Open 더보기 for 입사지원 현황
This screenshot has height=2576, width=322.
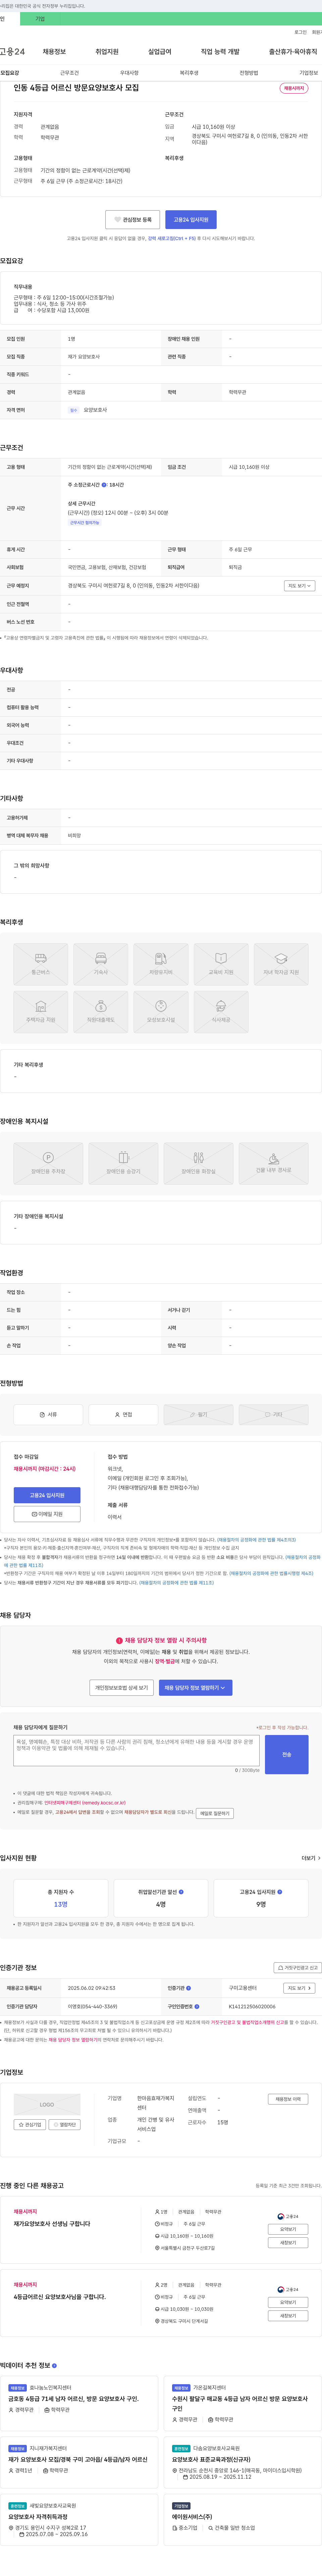(x=311, y=1858)
